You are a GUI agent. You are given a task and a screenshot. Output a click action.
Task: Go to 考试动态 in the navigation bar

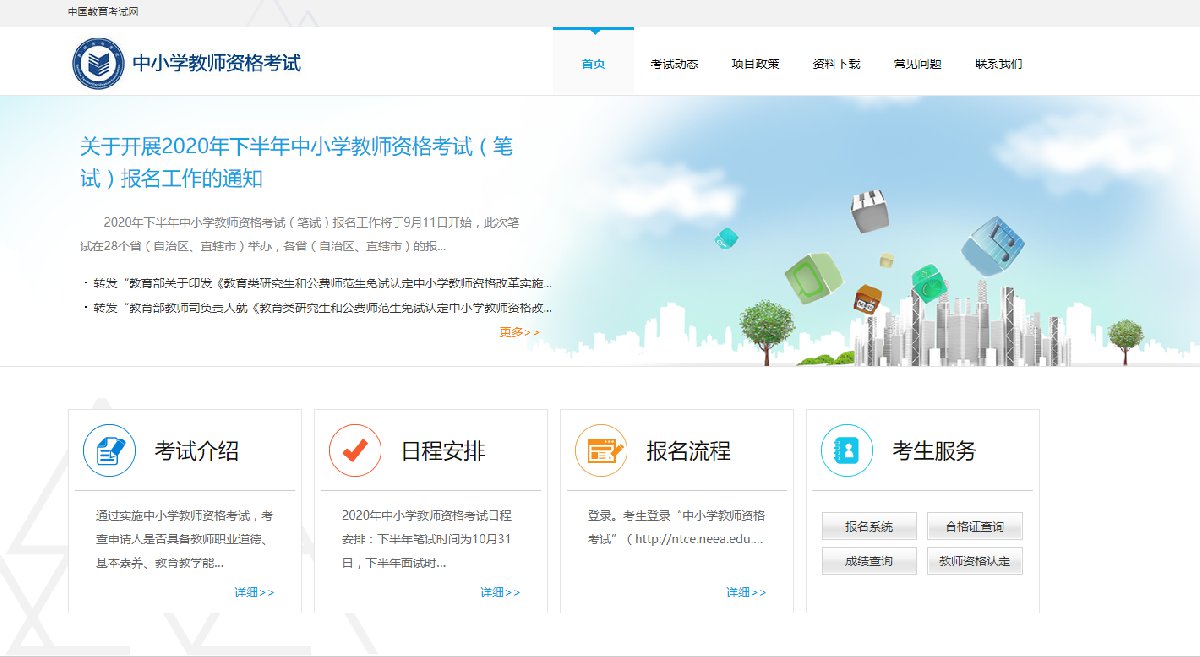(x=674, y=64)
